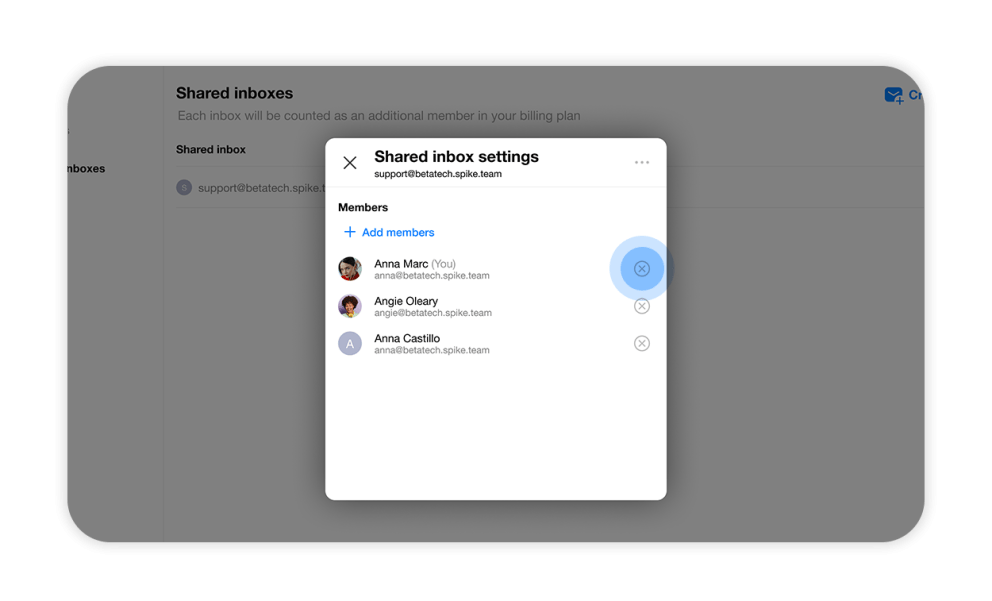The width and height of the screenshot is (992, 601).
Task: Remove Anna Castillo from the members list
Action: [641, 343]
